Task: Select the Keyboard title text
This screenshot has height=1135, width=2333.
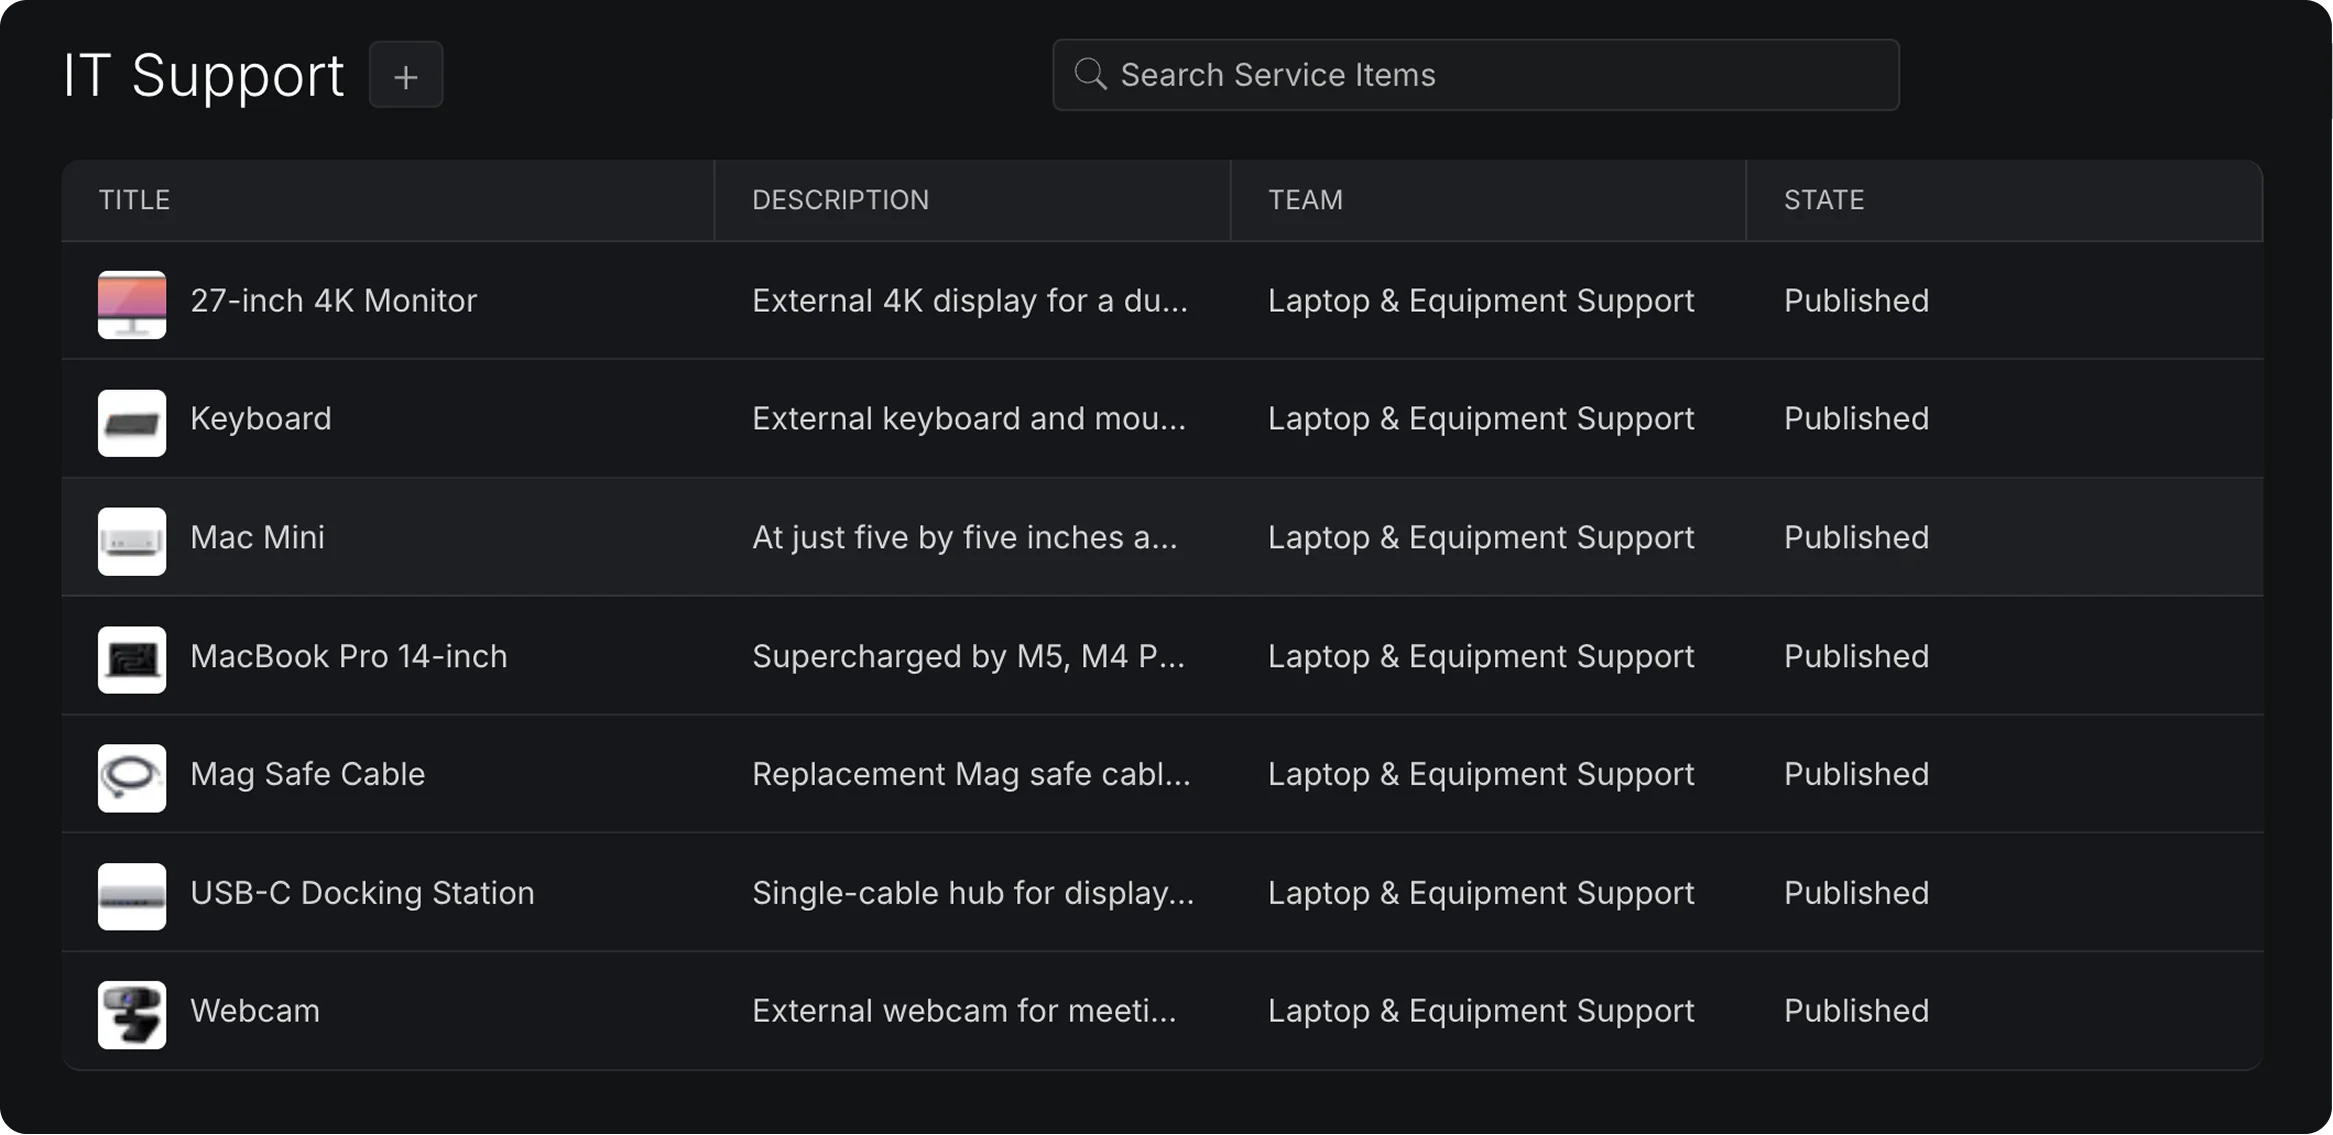Action: [x=260, y=419]
